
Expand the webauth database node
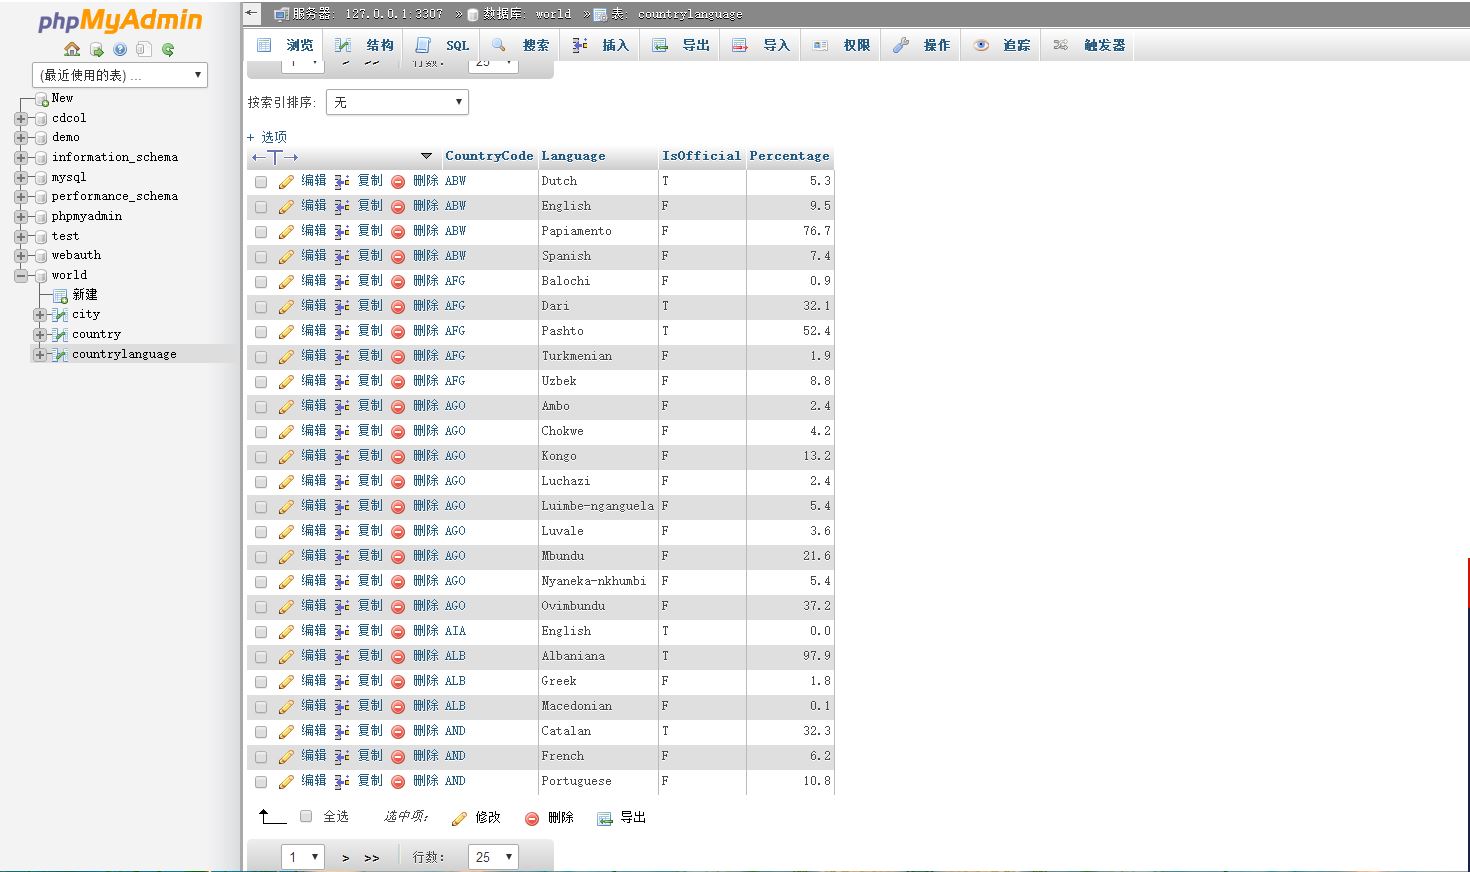click(x=21, y=255)
